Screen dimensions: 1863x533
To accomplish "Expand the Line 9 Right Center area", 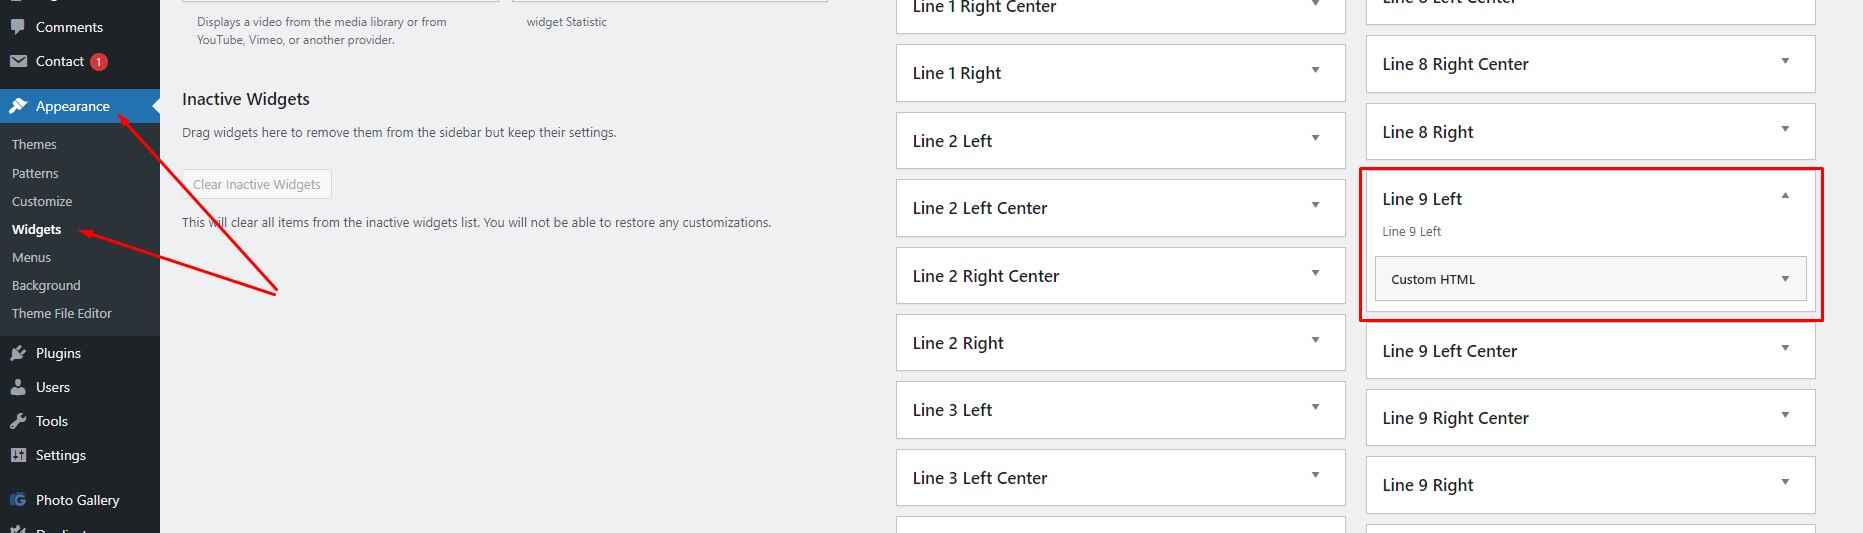I will pyautogui.click(x=1785, y=416).
